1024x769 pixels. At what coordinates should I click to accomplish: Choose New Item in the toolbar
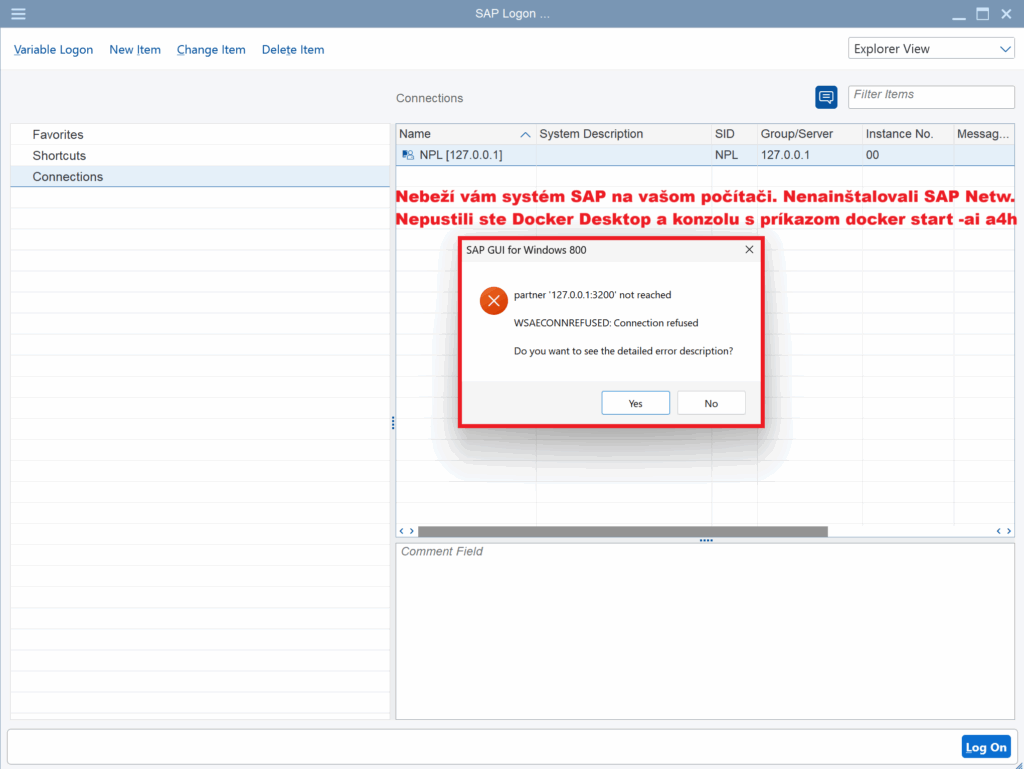tap(135, 50)
